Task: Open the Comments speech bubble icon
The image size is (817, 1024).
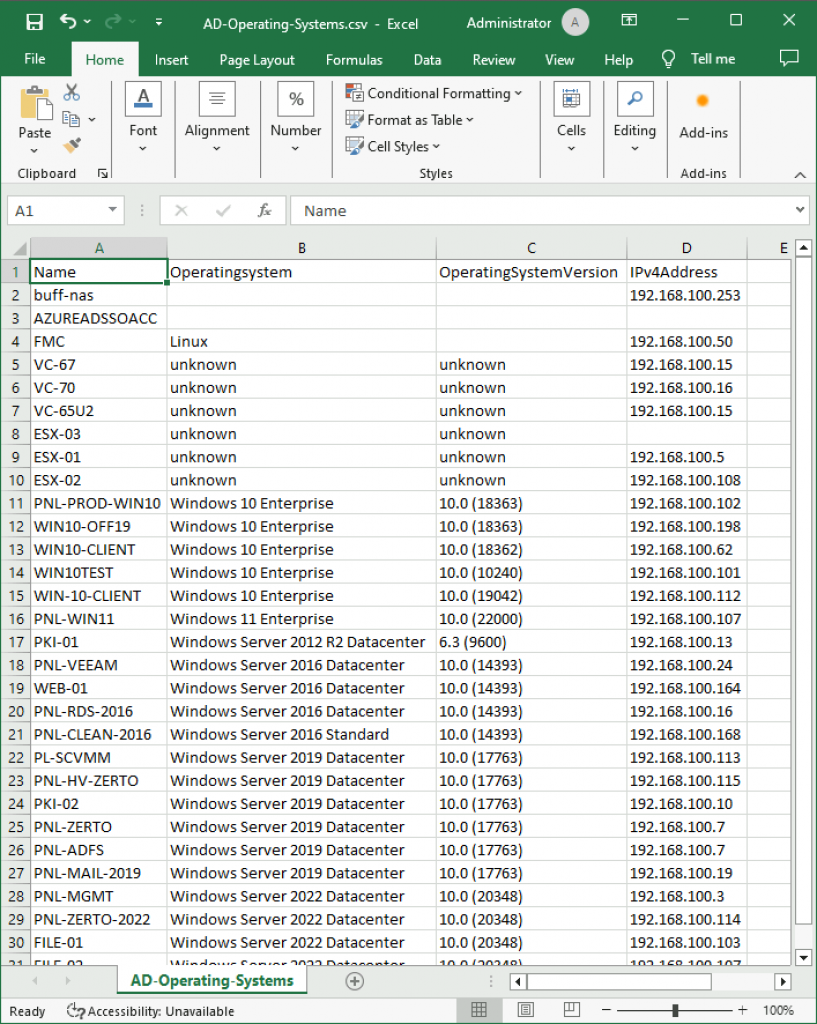Action: [x=788, y=59]
